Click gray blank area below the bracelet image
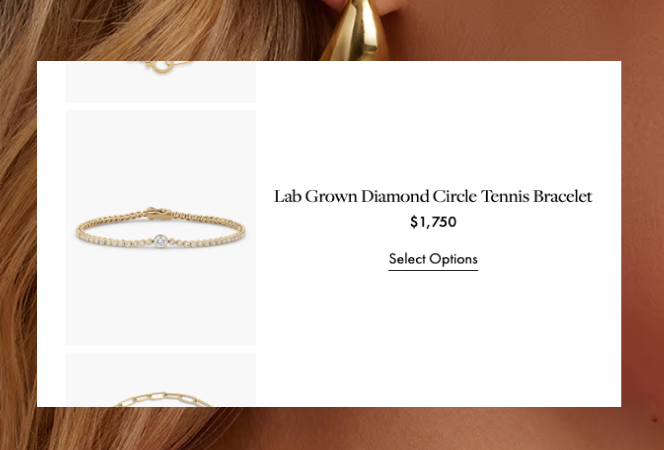 tap(160, 296)
